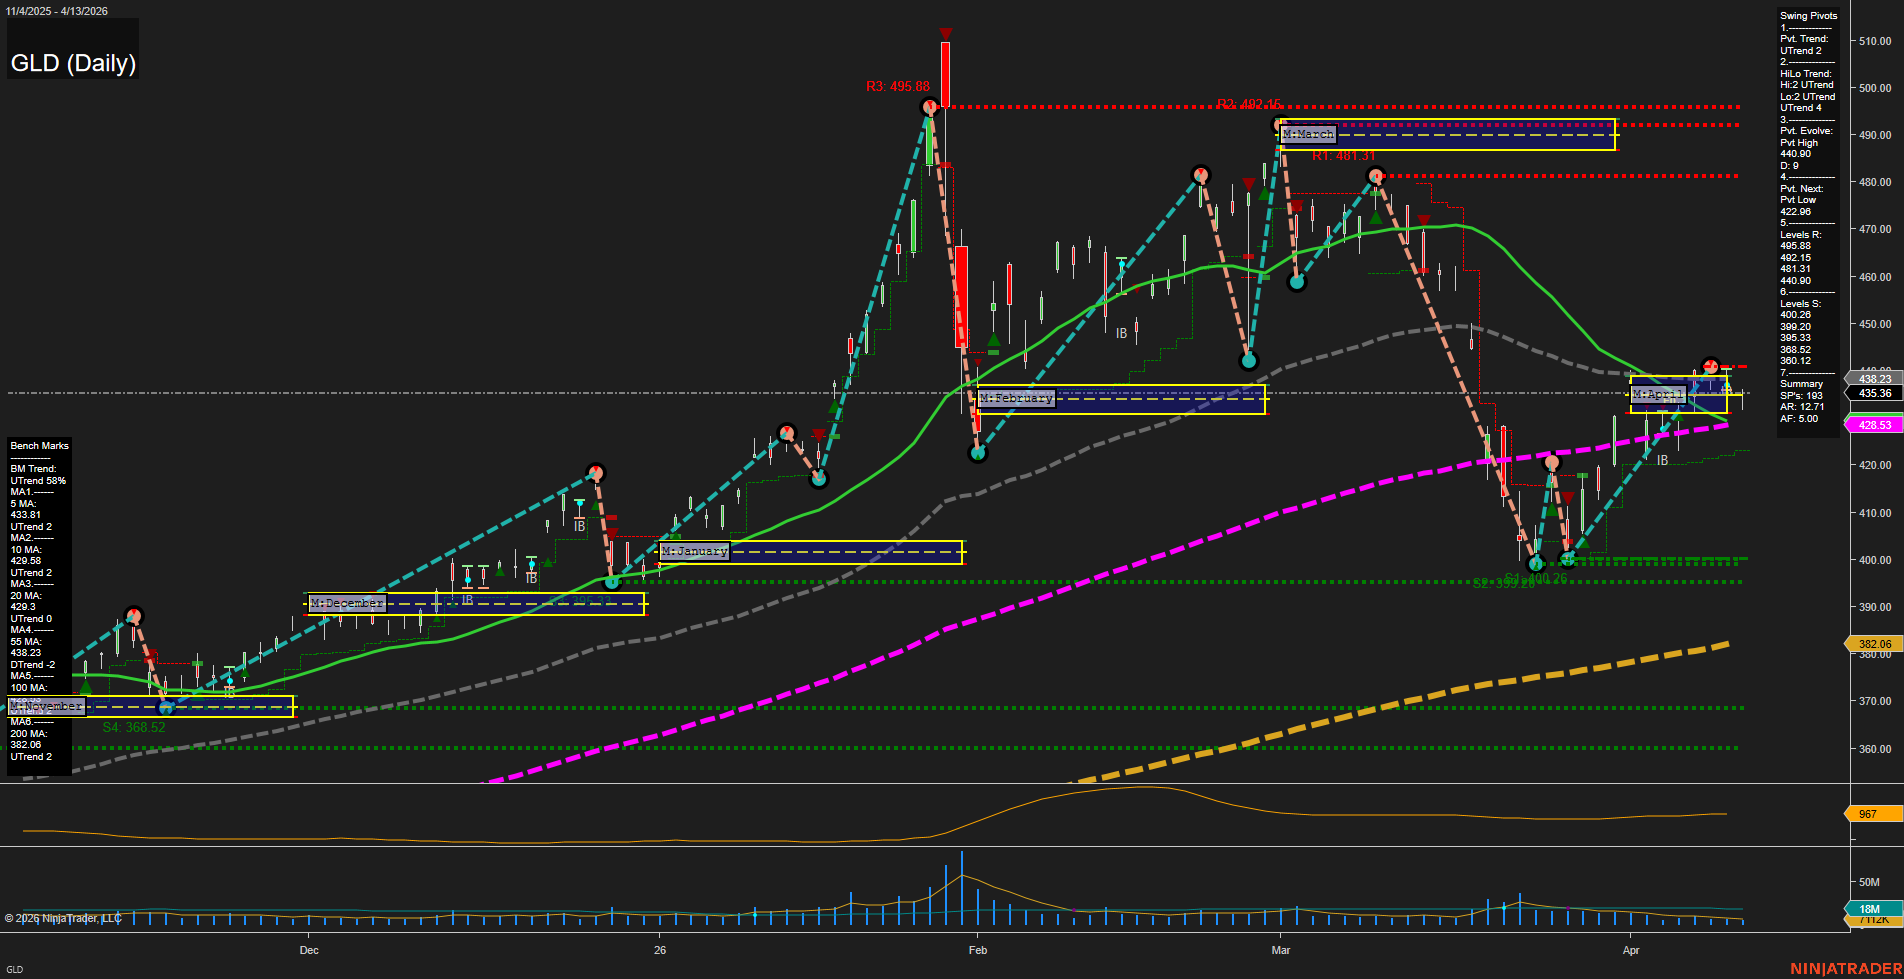The image size is (1904, 979).
Task: Expand the Swing Pivots summary panel
Action: [x=1808, y=15]
